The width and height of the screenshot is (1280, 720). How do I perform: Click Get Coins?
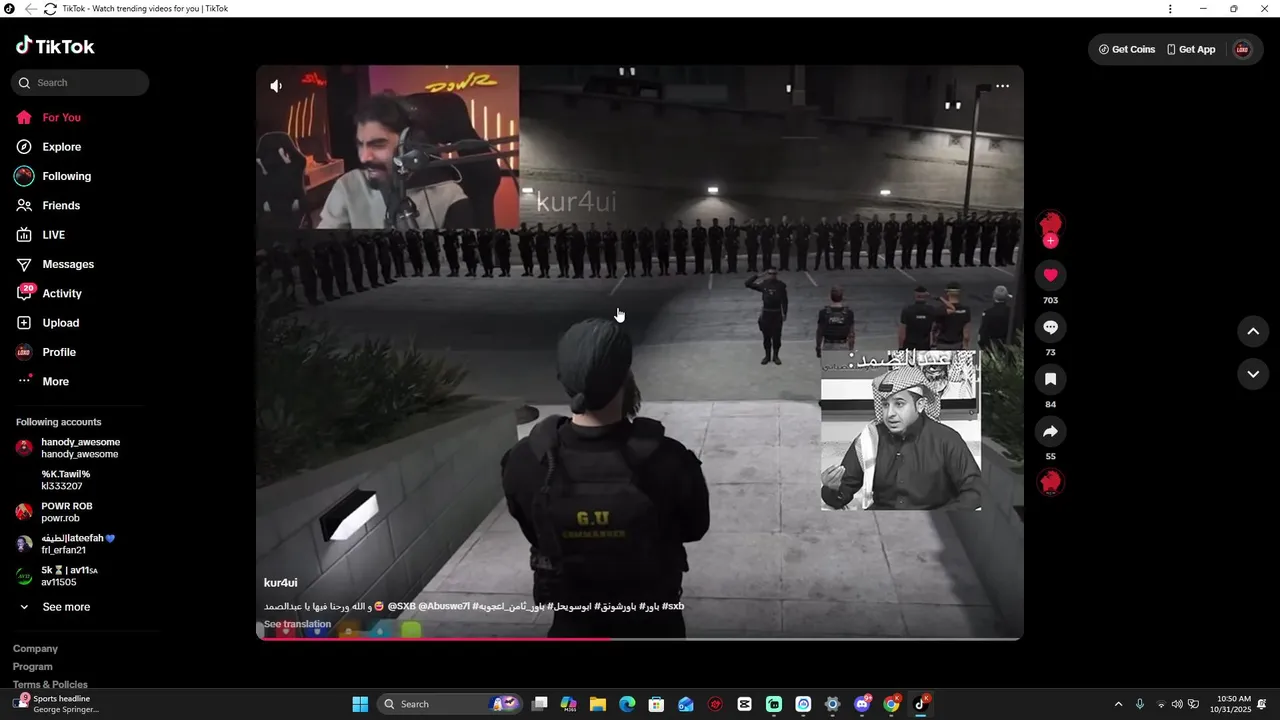(x=1127, y=49)
